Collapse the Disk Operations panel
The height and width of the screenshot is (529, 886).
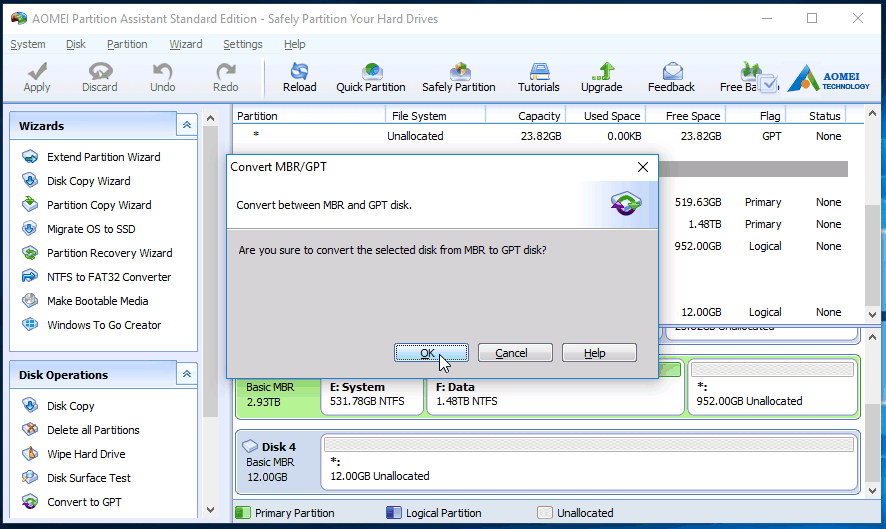coord(186,374)
